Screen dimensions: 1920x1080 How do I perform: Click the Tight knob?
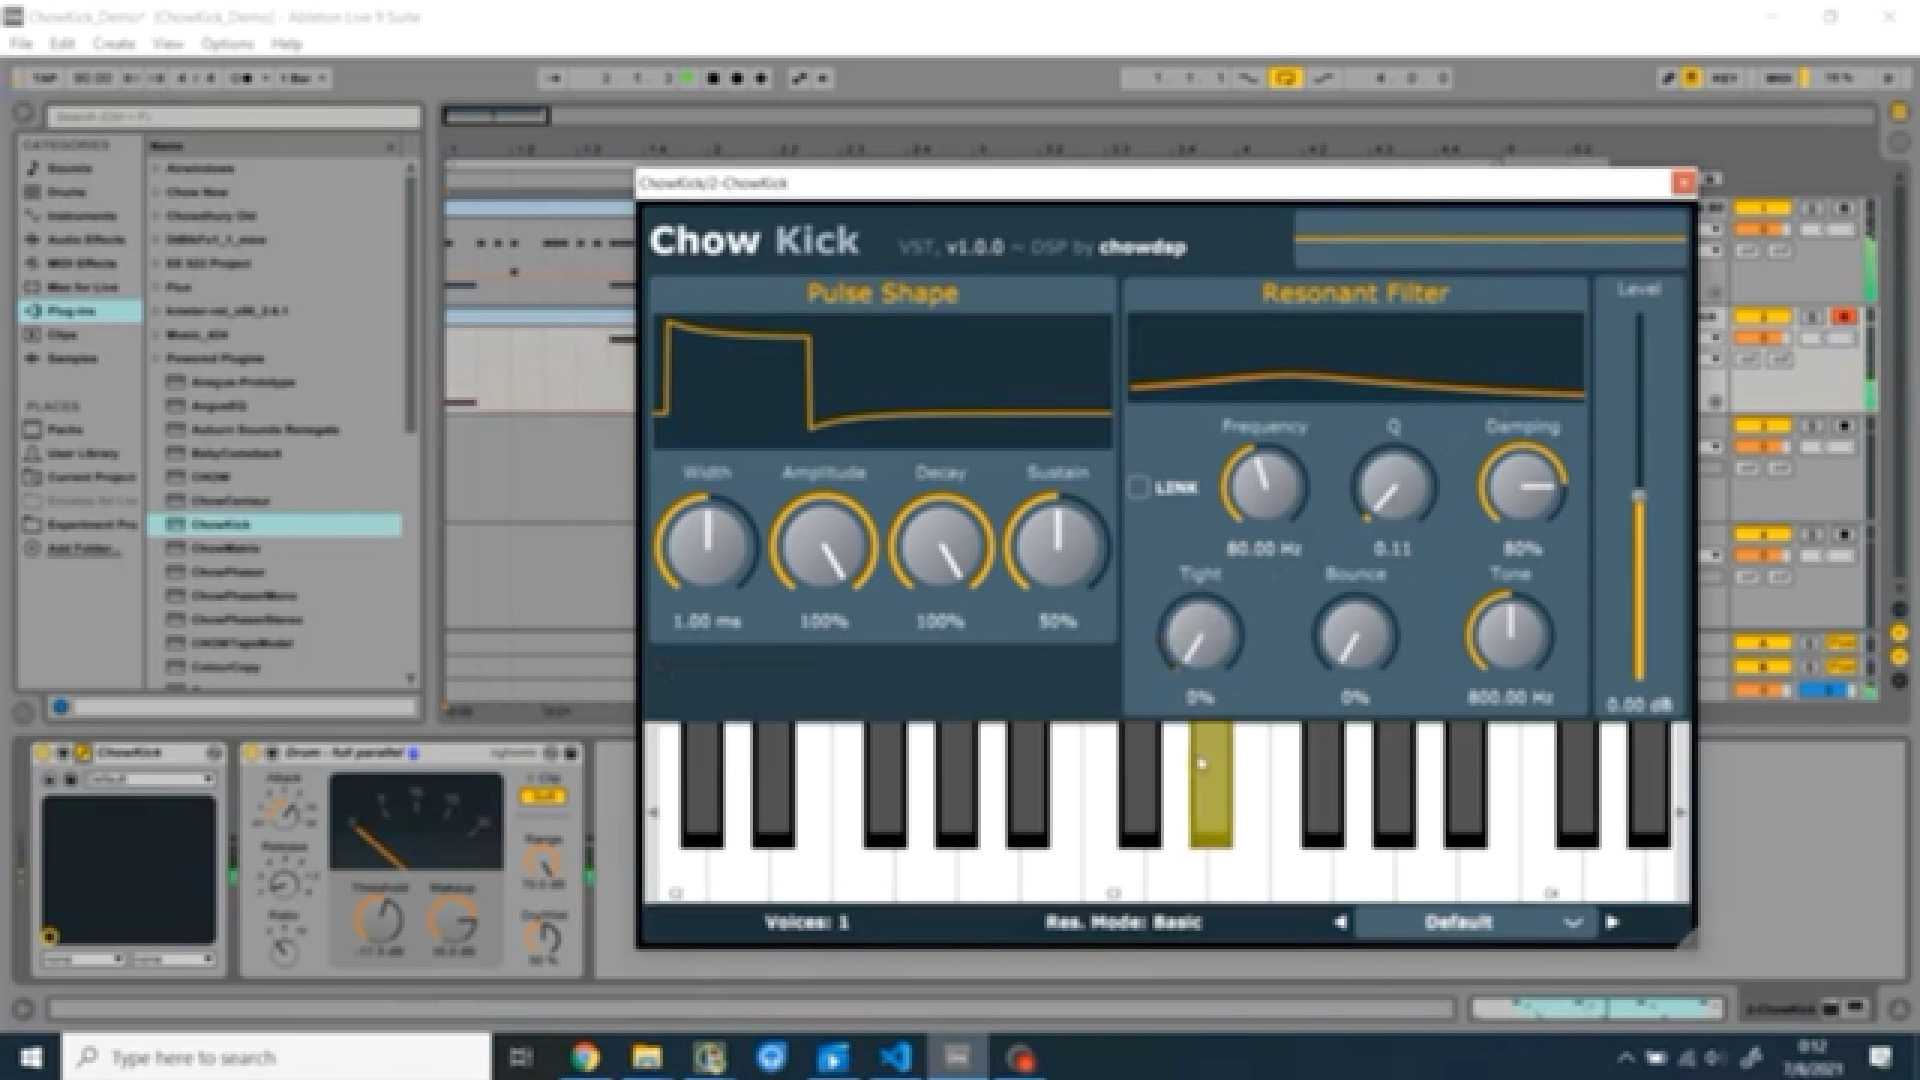coord(1200,634)
